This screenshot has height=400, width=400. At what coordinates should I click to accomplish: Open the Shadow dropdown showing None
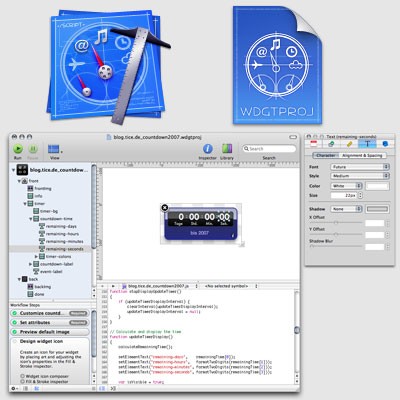point(346,209)
